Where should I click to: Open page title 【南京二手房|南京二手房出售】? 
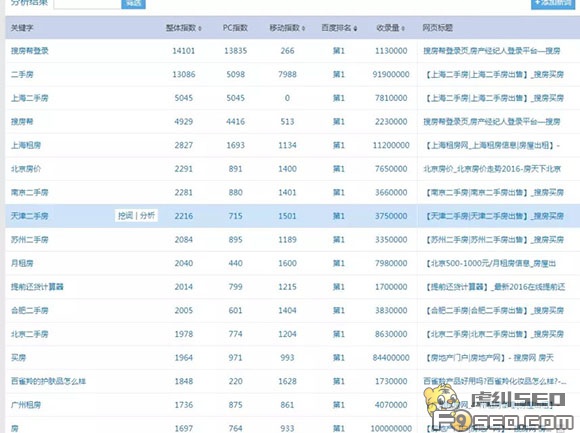(x=494, y=193)
